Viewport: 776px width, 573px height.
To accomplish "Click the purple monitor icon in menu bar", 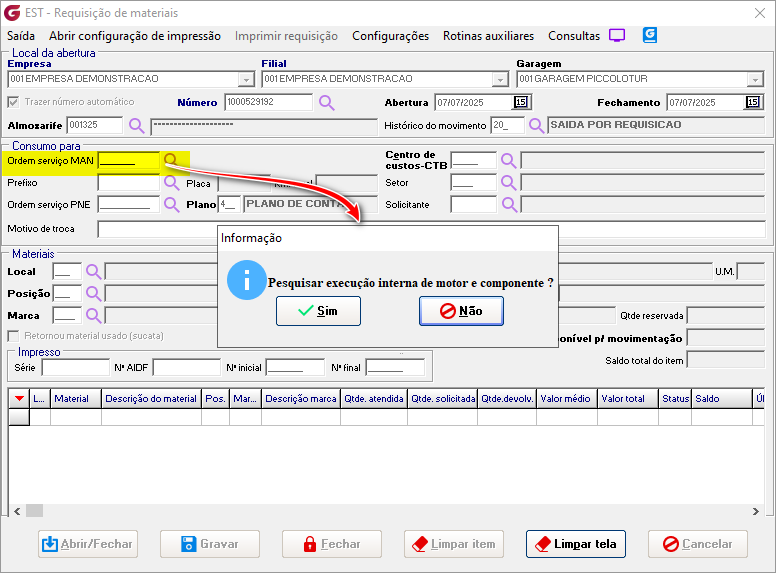I will coord(617,36).
